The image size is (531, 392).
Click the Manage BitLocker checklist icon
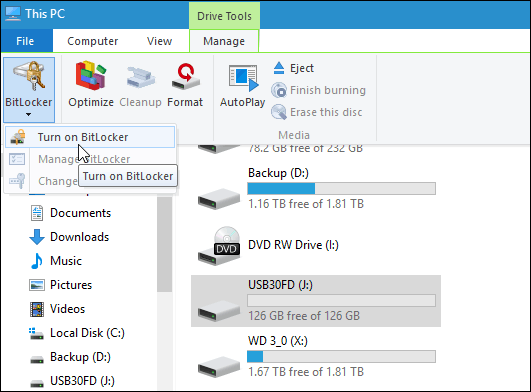[x=17, y=159]
